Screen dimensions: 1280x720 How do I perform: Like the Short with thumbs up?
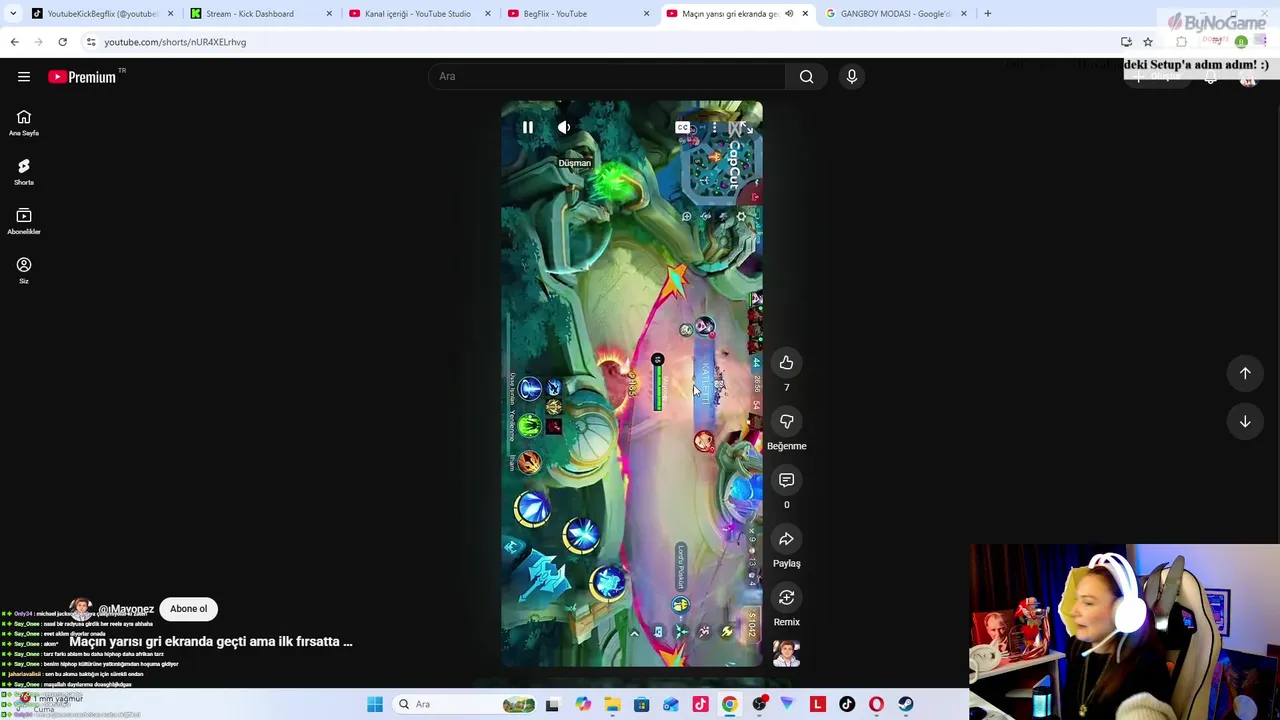(787, 363)
